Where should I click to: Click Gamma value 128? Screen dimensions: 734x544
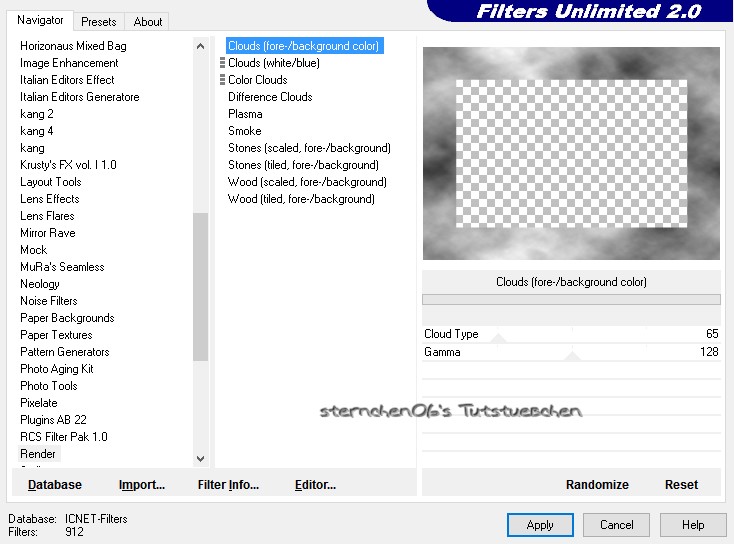point(709,352)
